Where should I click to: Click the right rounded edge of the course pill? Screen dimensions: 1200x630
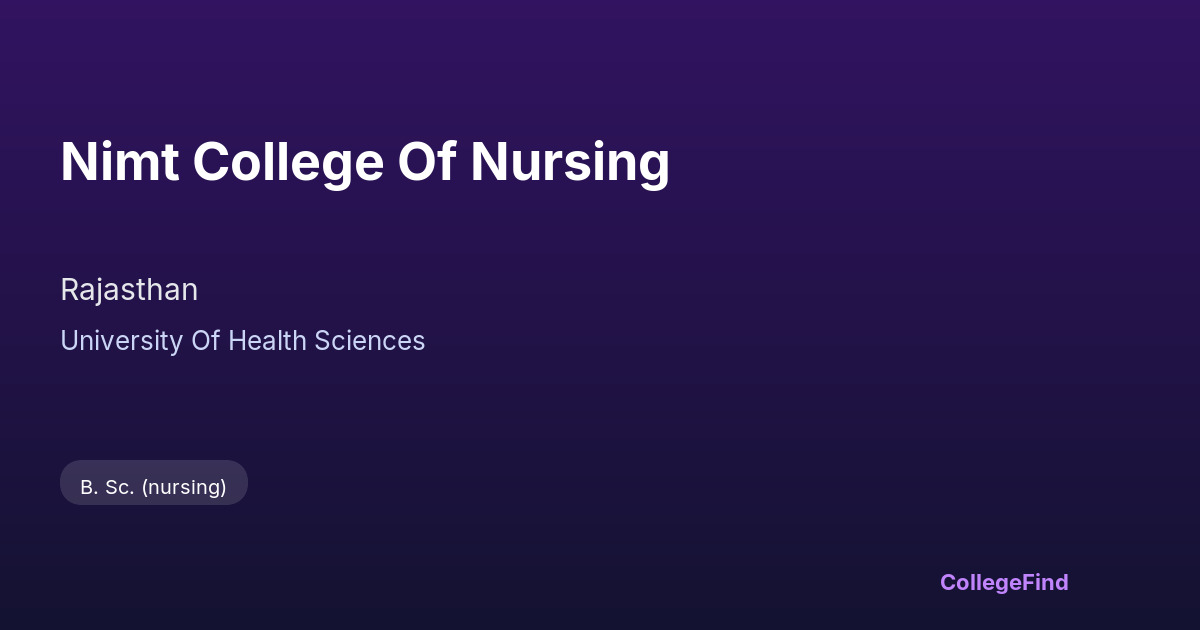tap(241, 483)
